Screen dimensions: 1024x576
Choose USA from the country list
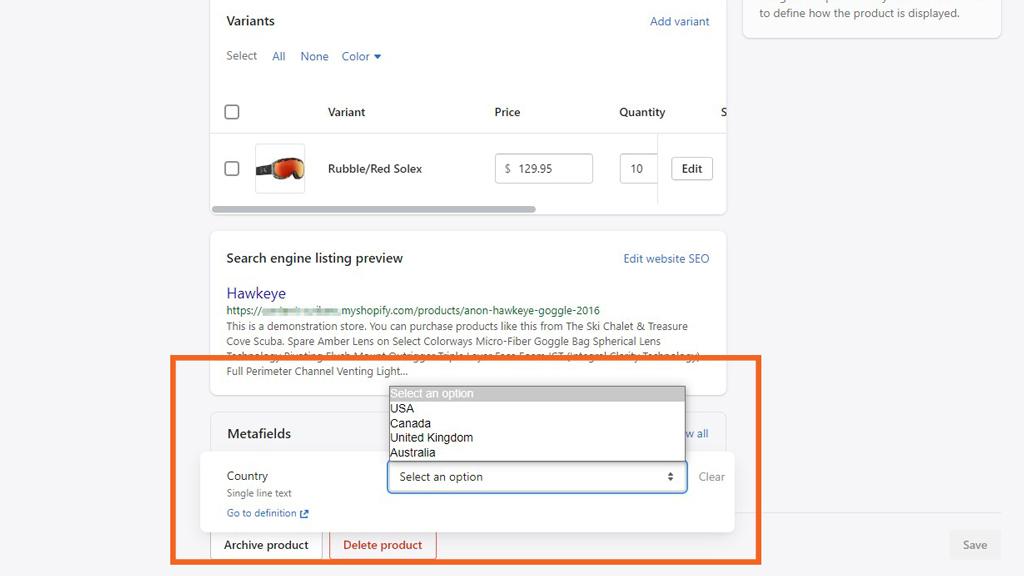click(x=402, y=408)
